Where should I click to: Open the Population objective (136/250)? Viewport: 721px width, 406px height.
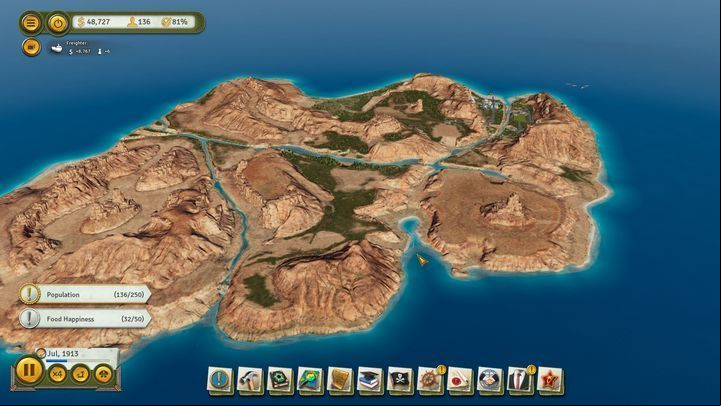point(86,294)
